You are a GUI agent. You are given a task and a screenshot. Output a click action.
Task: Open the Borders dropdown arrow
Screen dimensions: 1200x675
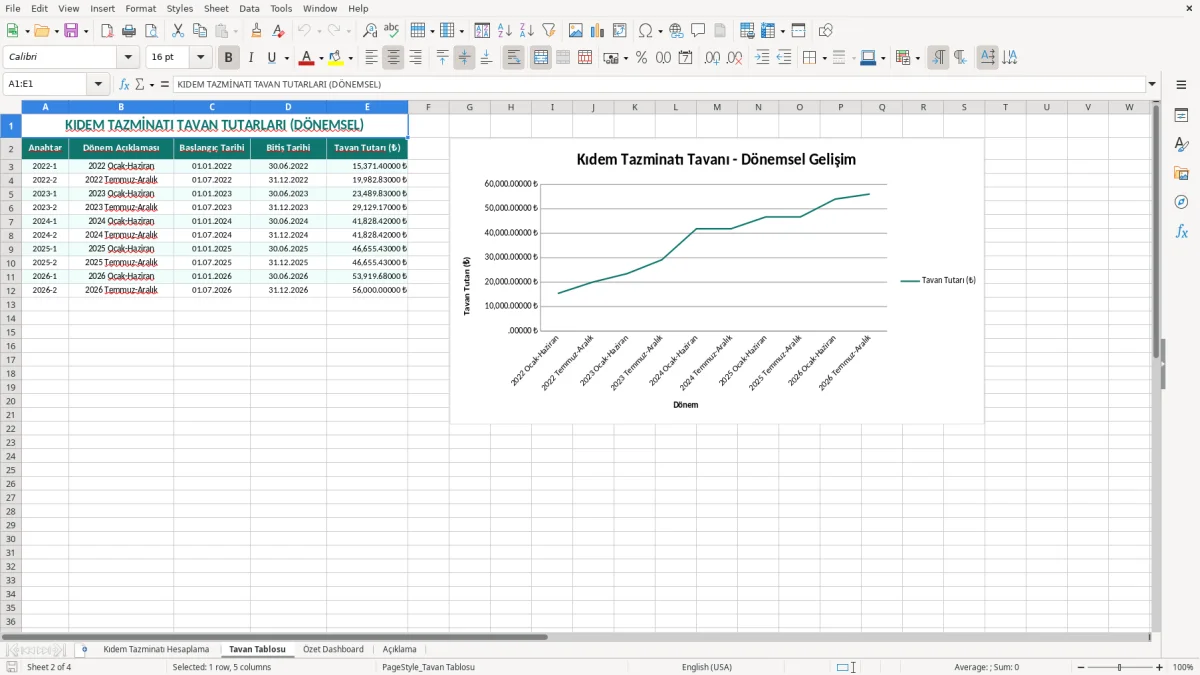coord(824,58)
